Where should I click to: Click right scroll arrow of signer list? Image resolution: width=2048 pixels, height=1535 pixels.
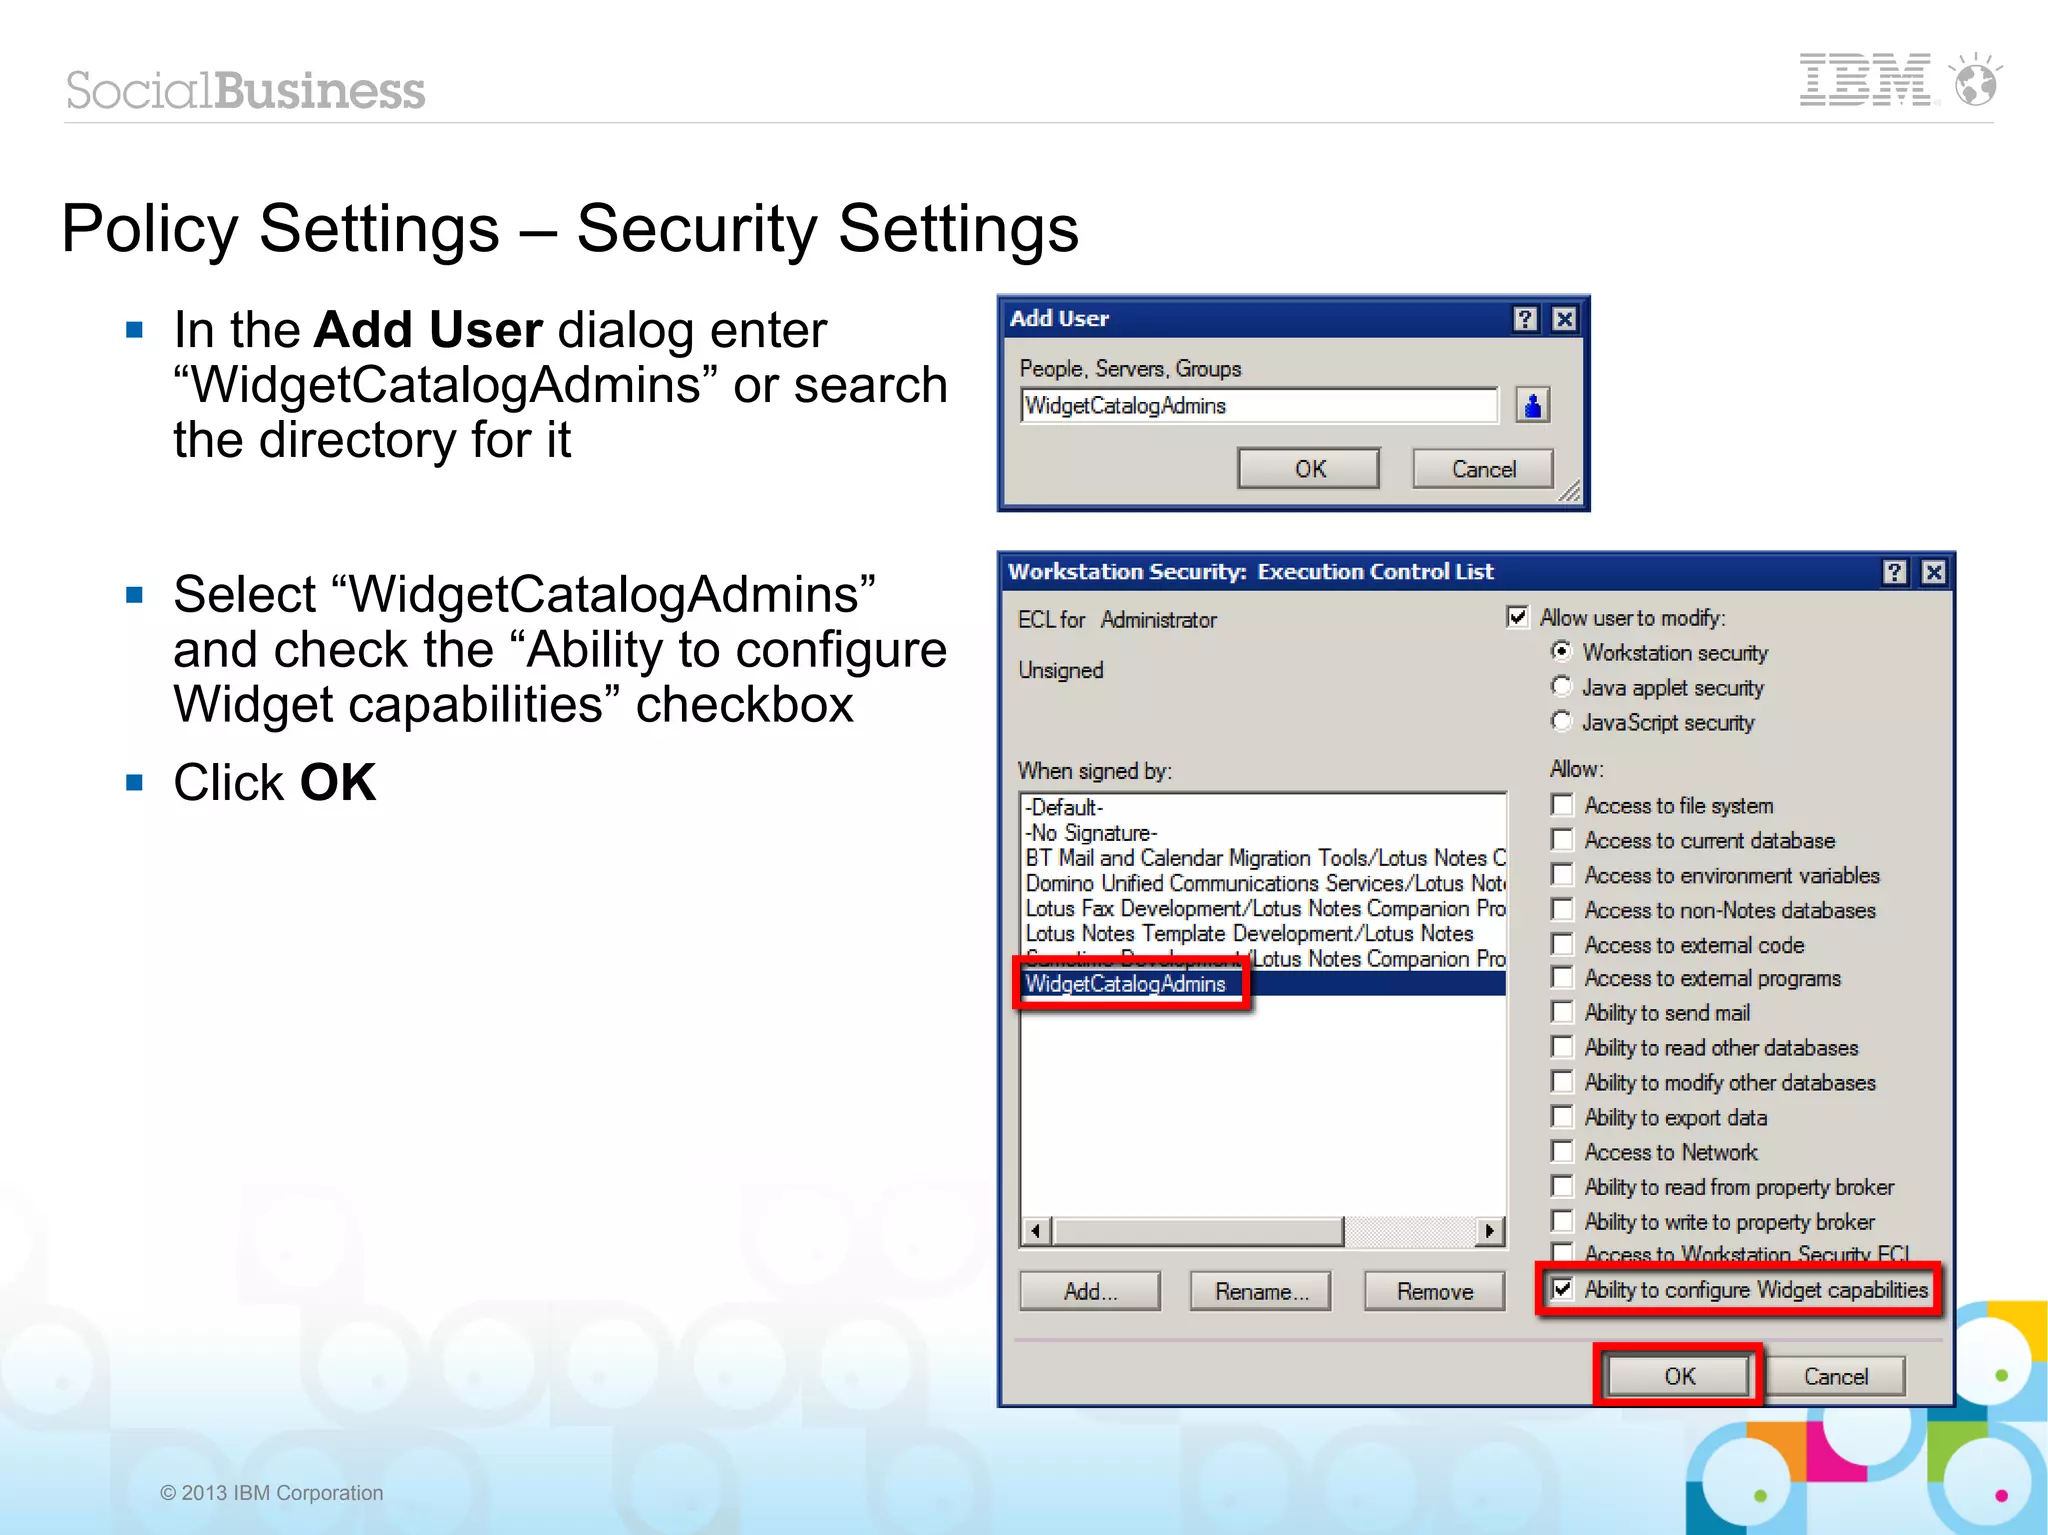click(x=1491, y=1231)
